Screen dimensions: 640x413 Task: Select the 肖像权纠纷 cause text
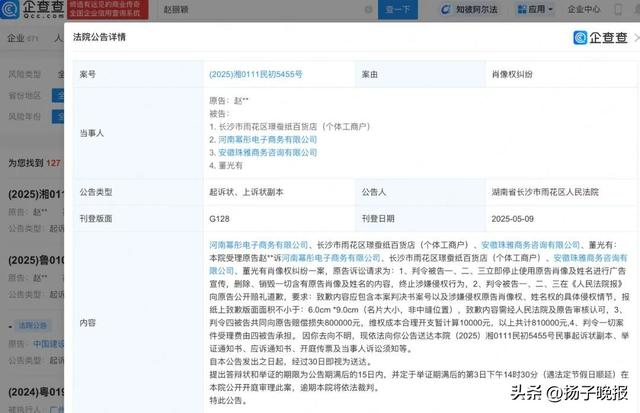(x=512, y=74)
